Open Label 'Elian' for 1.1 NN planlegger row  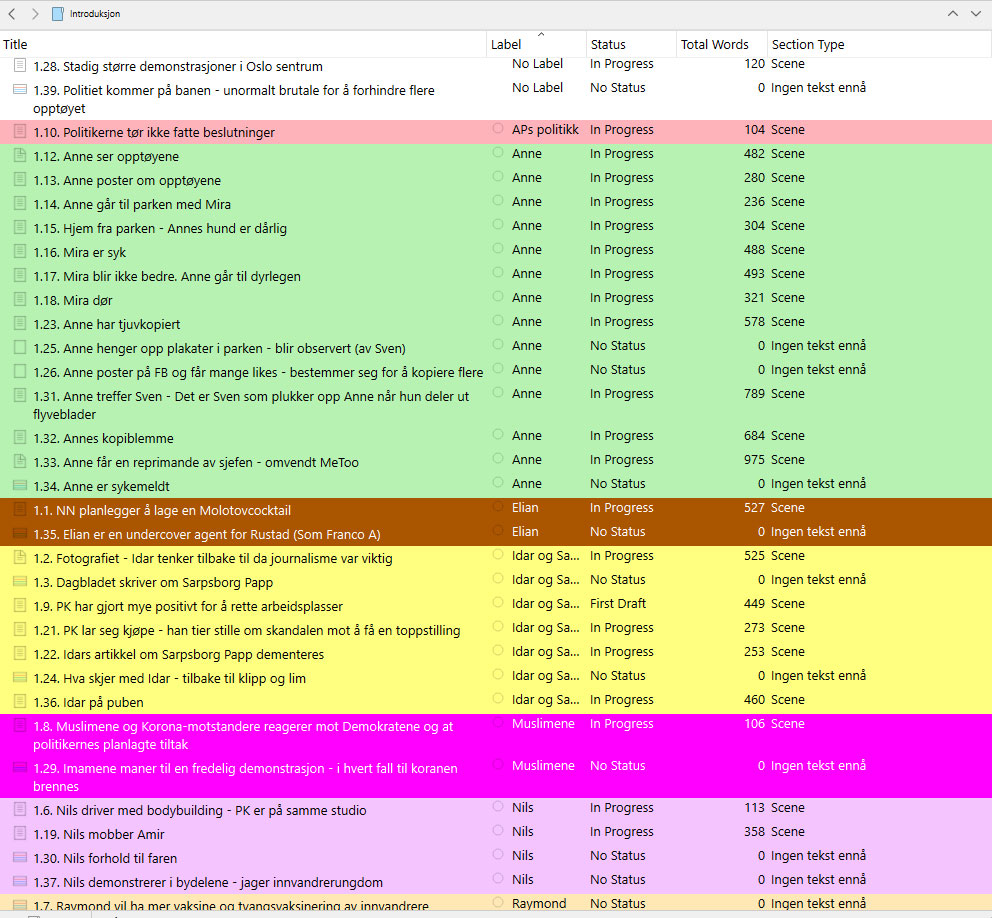point(525,507)
